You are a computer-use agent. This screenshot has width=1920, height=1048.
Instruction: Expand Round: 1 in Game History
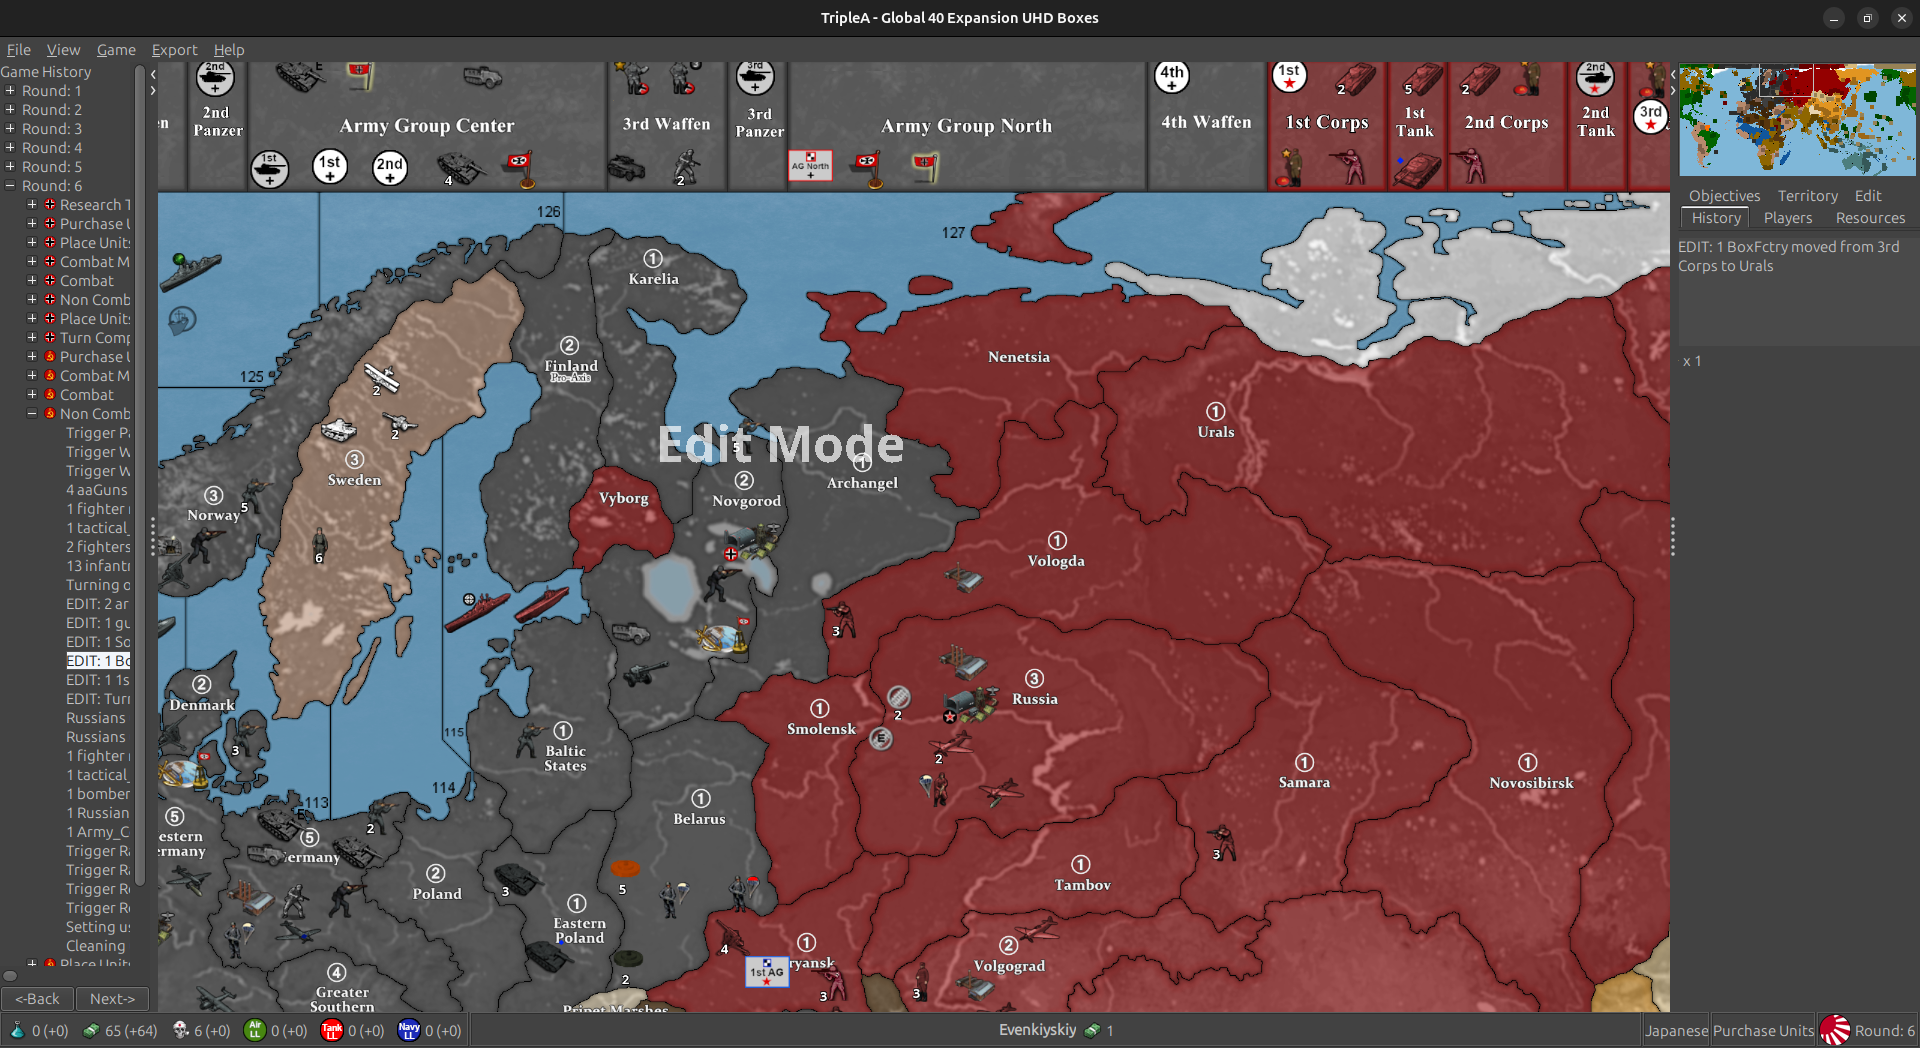[x=10, y=91]
